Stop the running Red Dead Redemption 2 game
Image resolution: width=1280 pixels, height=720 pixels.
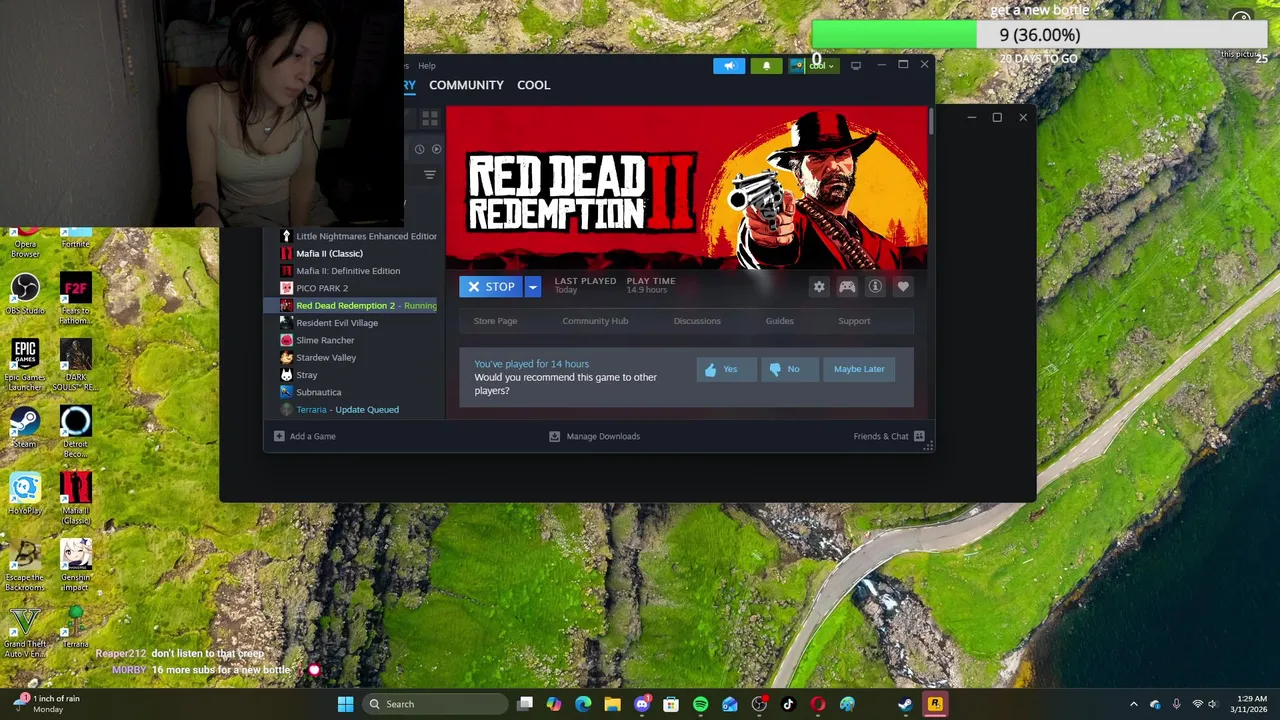491,287
